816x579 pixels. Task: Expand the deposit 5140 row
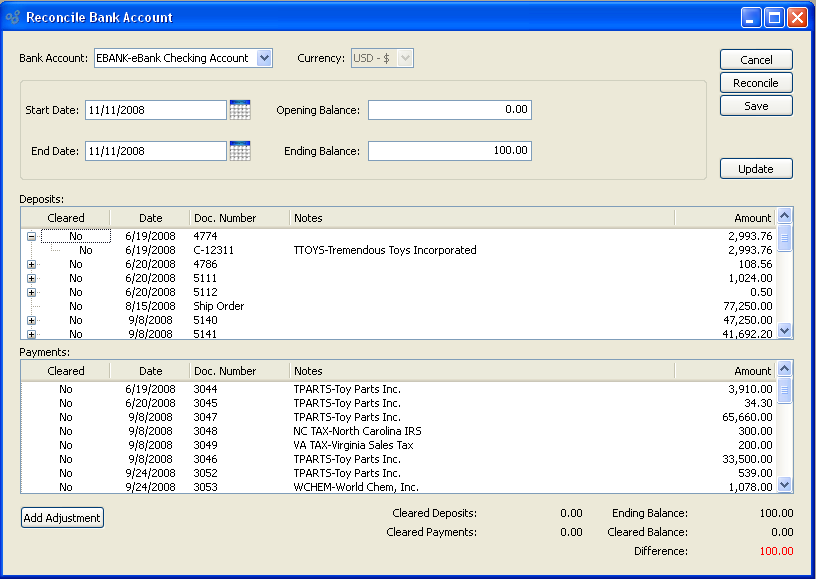coord(32,320)
